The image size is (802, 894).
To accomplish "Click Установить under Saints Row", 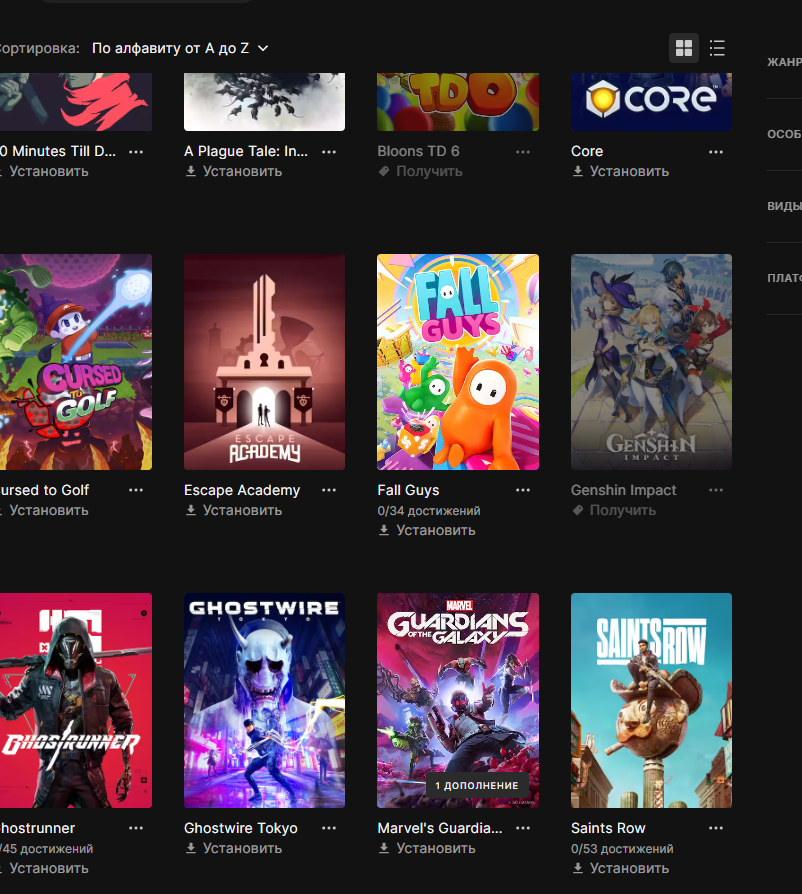I will (x=620, y=868).
